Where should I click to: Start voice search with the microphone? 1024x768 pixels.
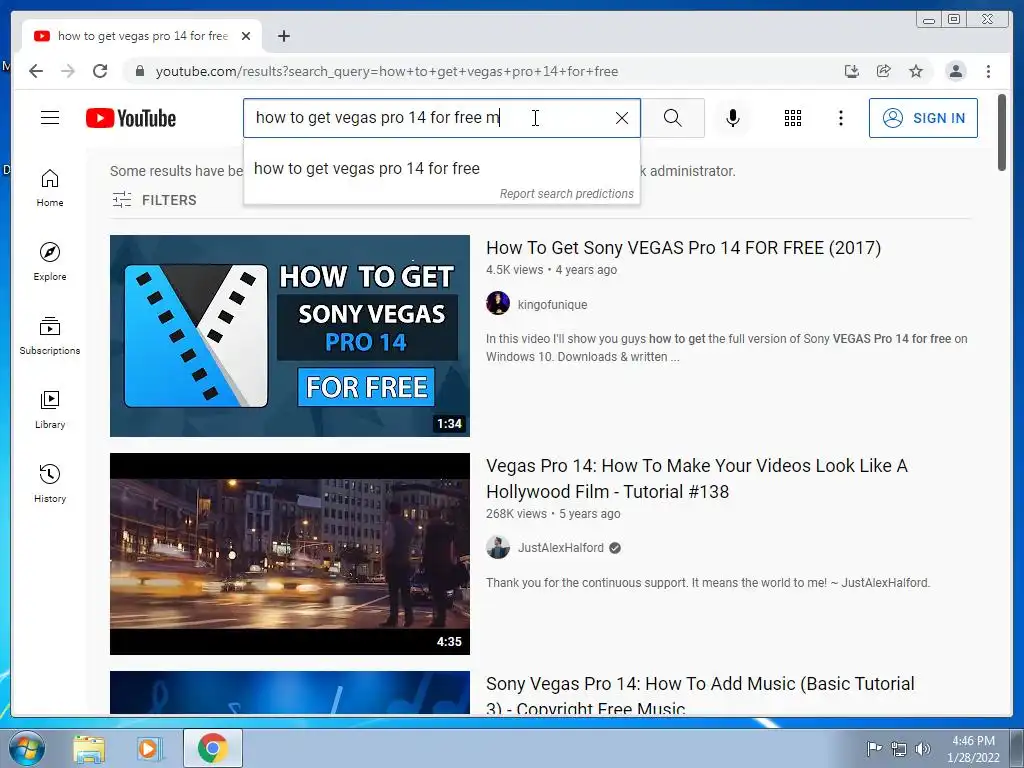pos(733,118)
